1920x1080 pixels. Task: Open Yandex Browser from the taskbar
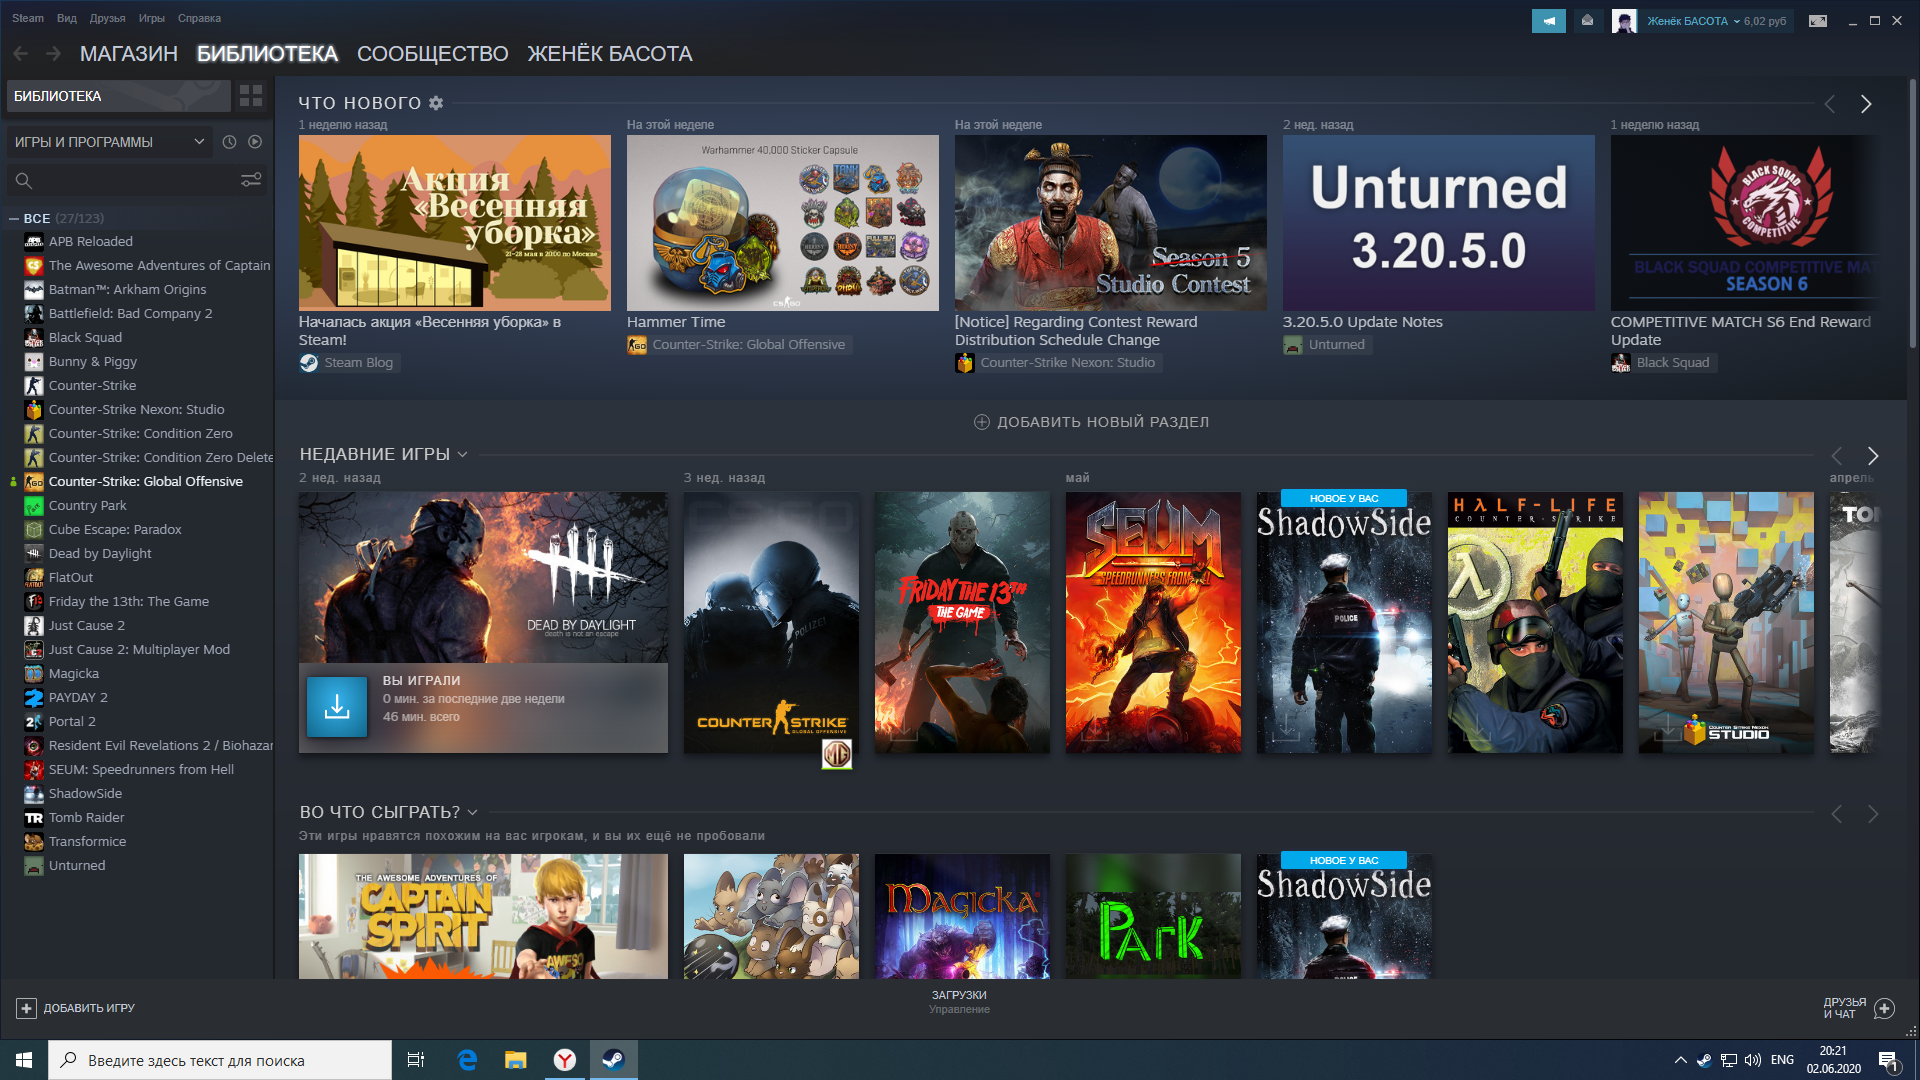pyautogui.click(x=565, y=1060)
